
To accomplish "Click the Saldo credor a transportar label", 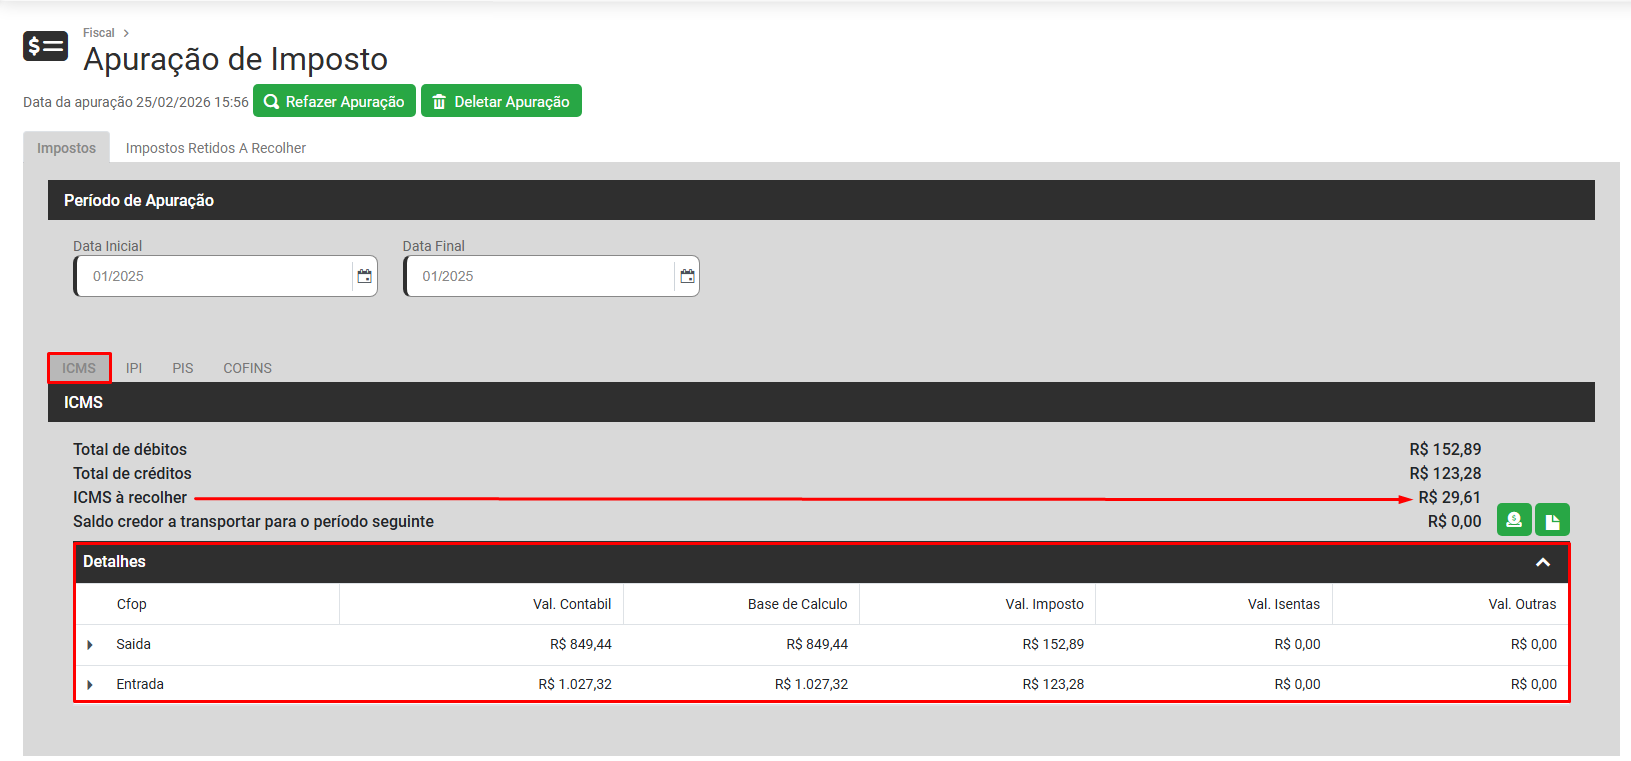I will 253,521.
